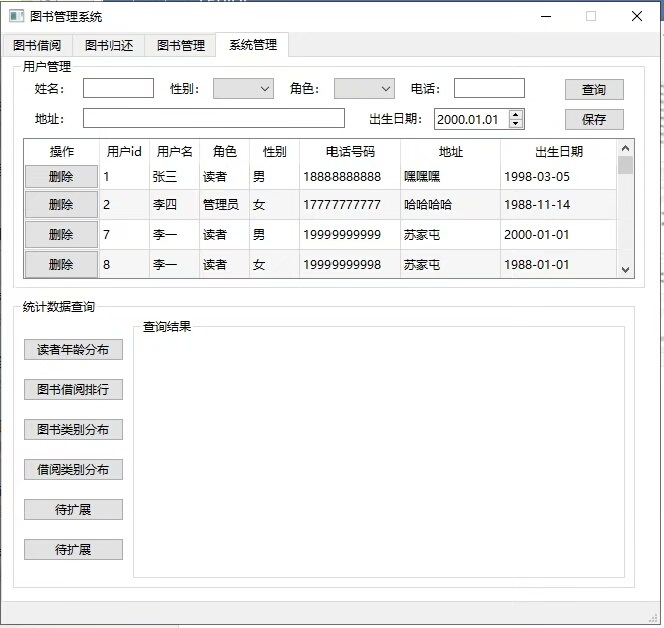Select address cell 哈哈哈哈

(451, 205)
